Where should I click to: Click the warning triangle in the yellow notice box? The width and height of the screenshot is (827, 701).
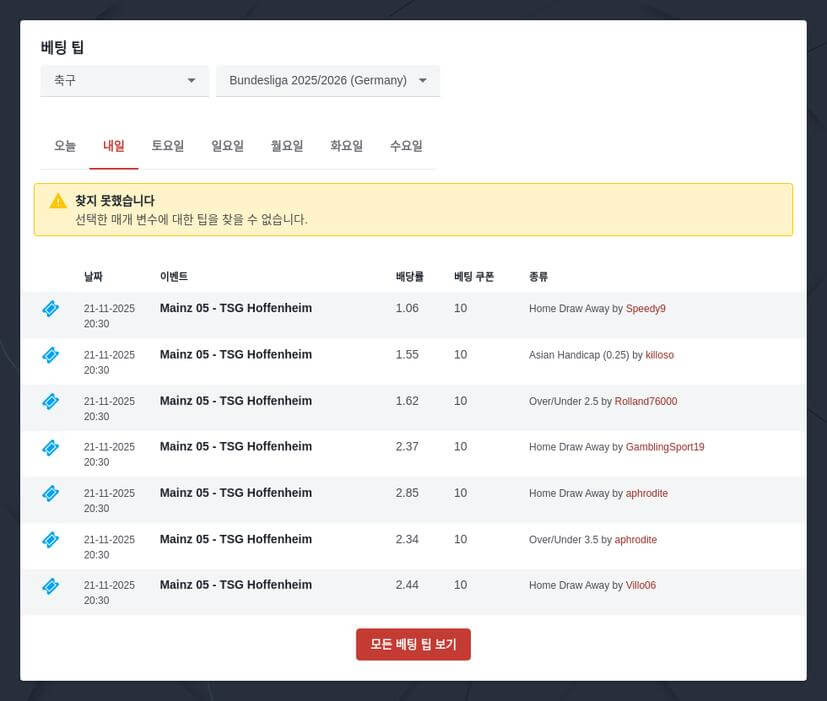(x=58, y=200)
